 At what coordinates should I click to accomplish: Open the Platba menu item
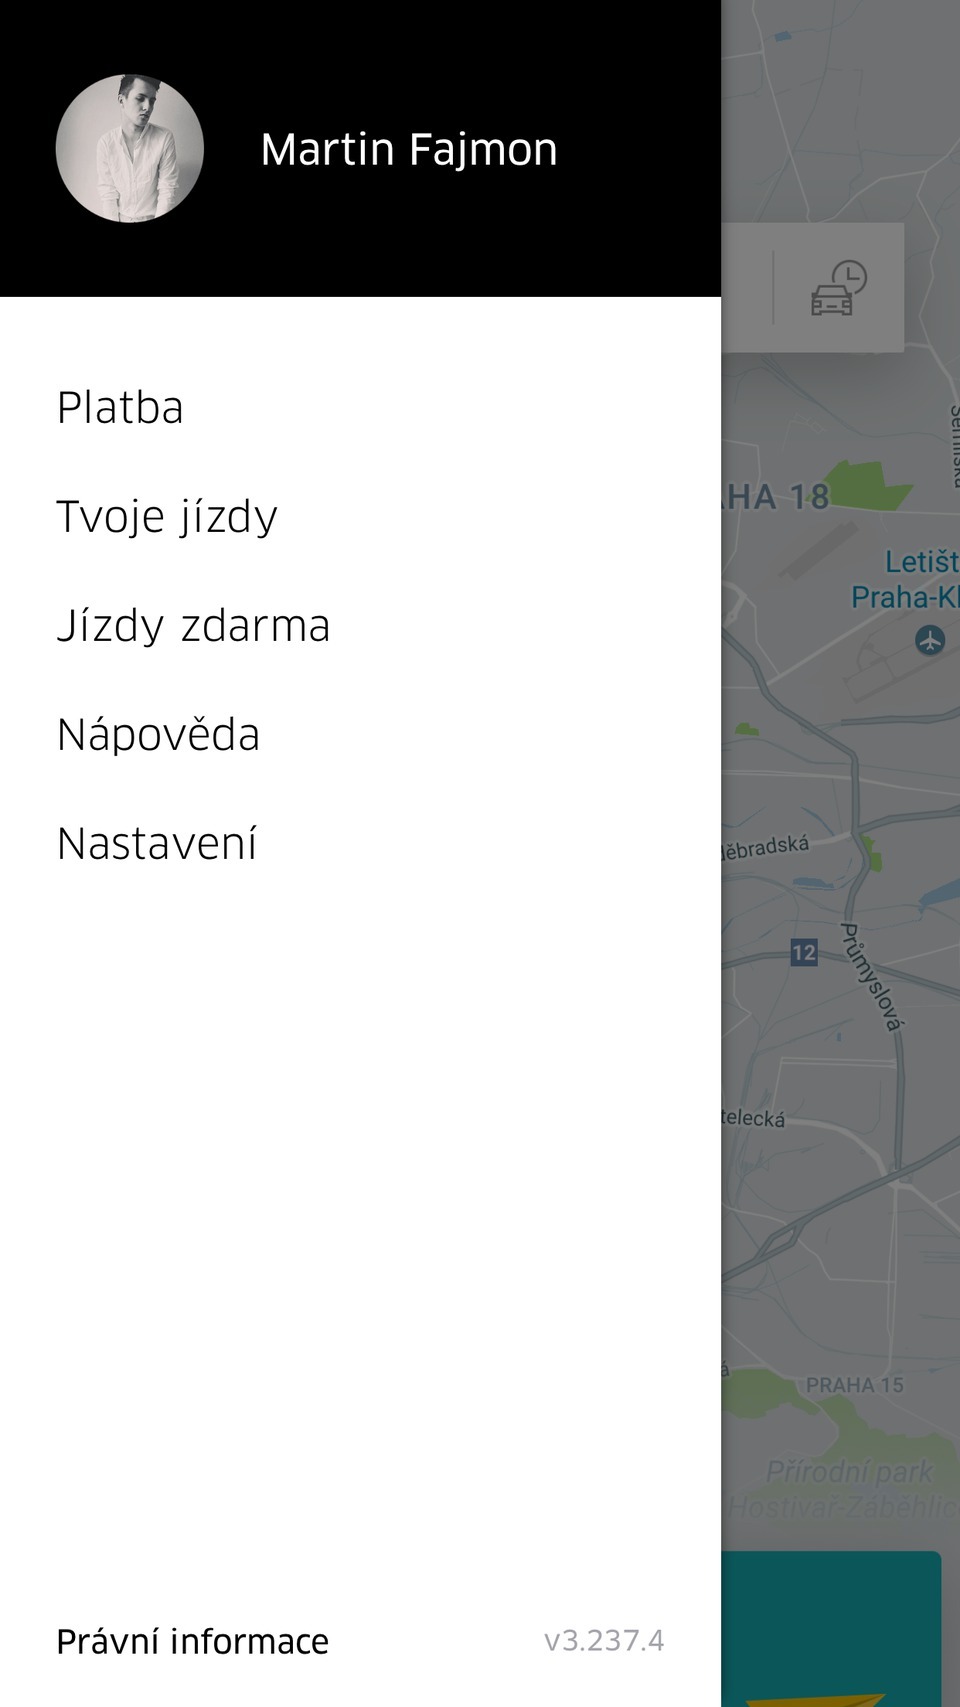pos(120,408)
